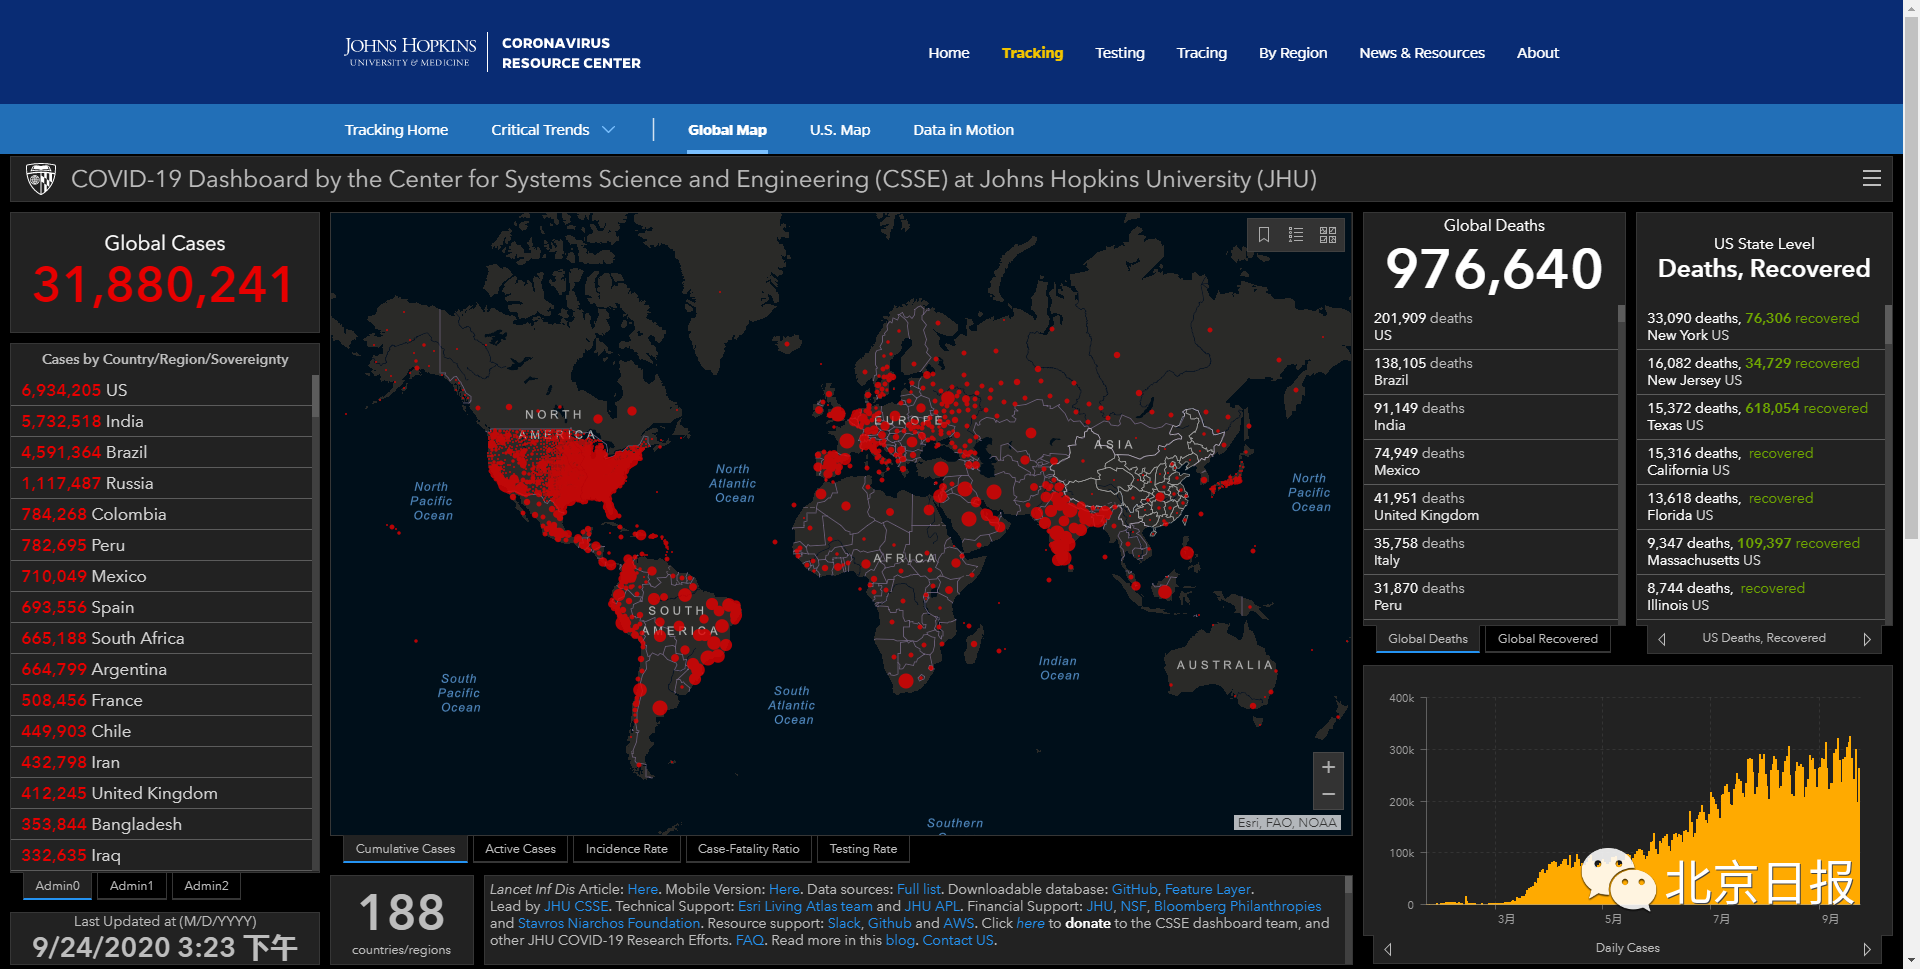This screenshot has height=969, width=1920.
Task: Zoom out with the map minus button
Action: click(x=1328, y=795)
